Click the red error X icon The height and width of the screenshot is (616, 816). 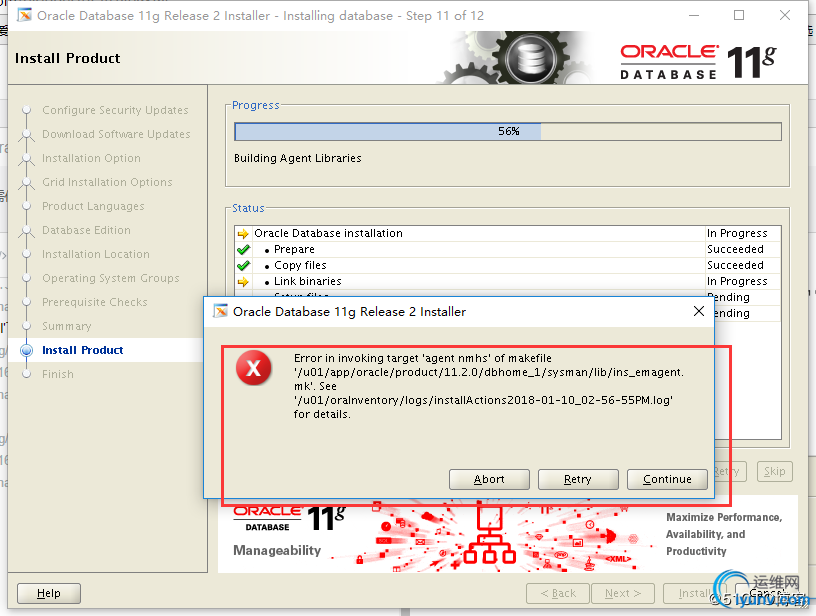pyautogui.click(x=253, y=368)
